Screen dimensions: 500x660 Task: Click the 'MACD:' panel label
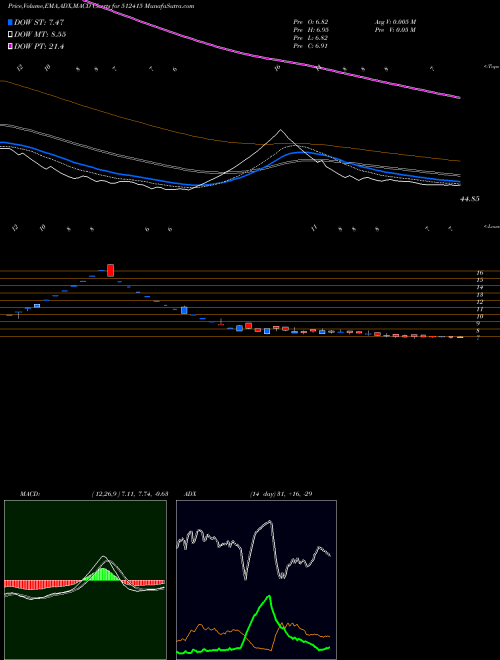pyautogui.click(x=29, y=494)
